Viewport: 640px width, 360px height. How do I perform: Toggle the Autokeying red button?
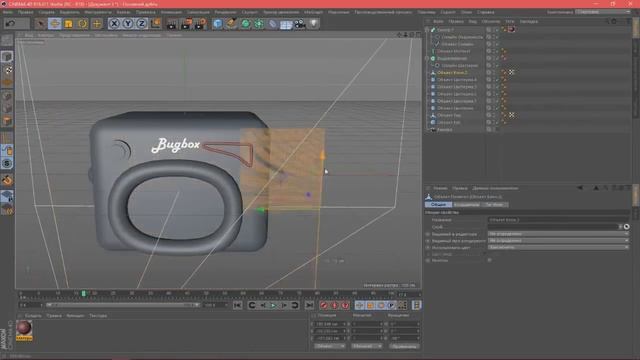click(x=335, y=305)
